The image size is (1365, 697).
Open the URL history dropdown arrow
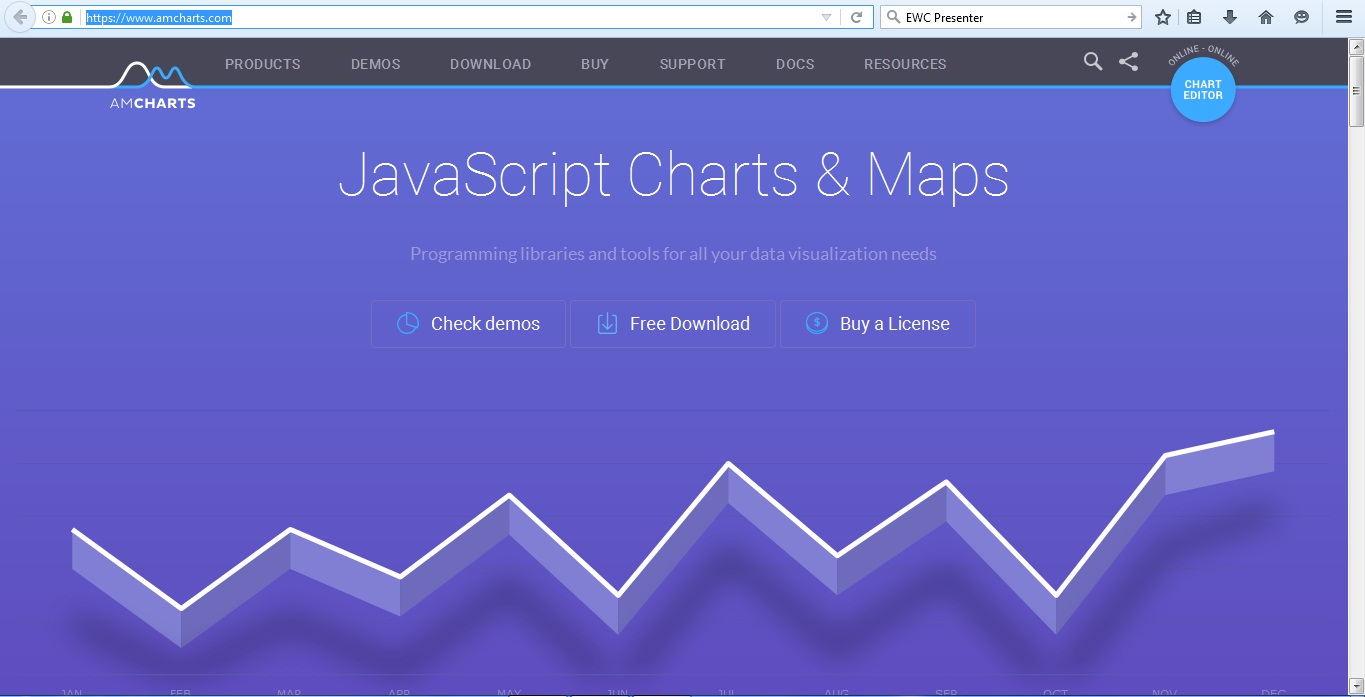click(x=826, y=17)
